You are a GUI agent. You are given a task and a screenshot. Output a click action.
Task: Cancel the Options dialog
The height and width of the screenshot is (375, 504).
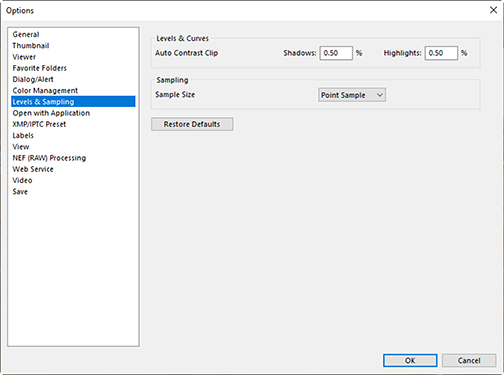pyautogui.click(x=469, y=360)
